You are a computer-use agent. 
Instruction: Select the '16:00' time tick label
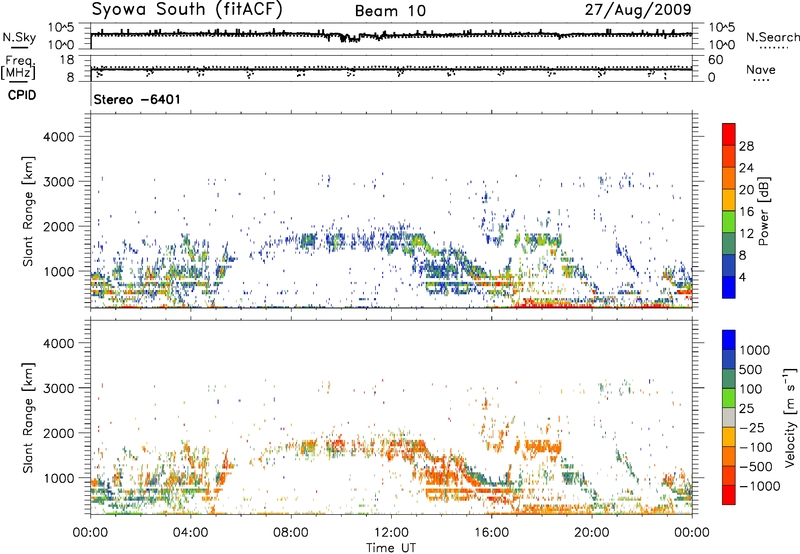[x=491, y=533]
